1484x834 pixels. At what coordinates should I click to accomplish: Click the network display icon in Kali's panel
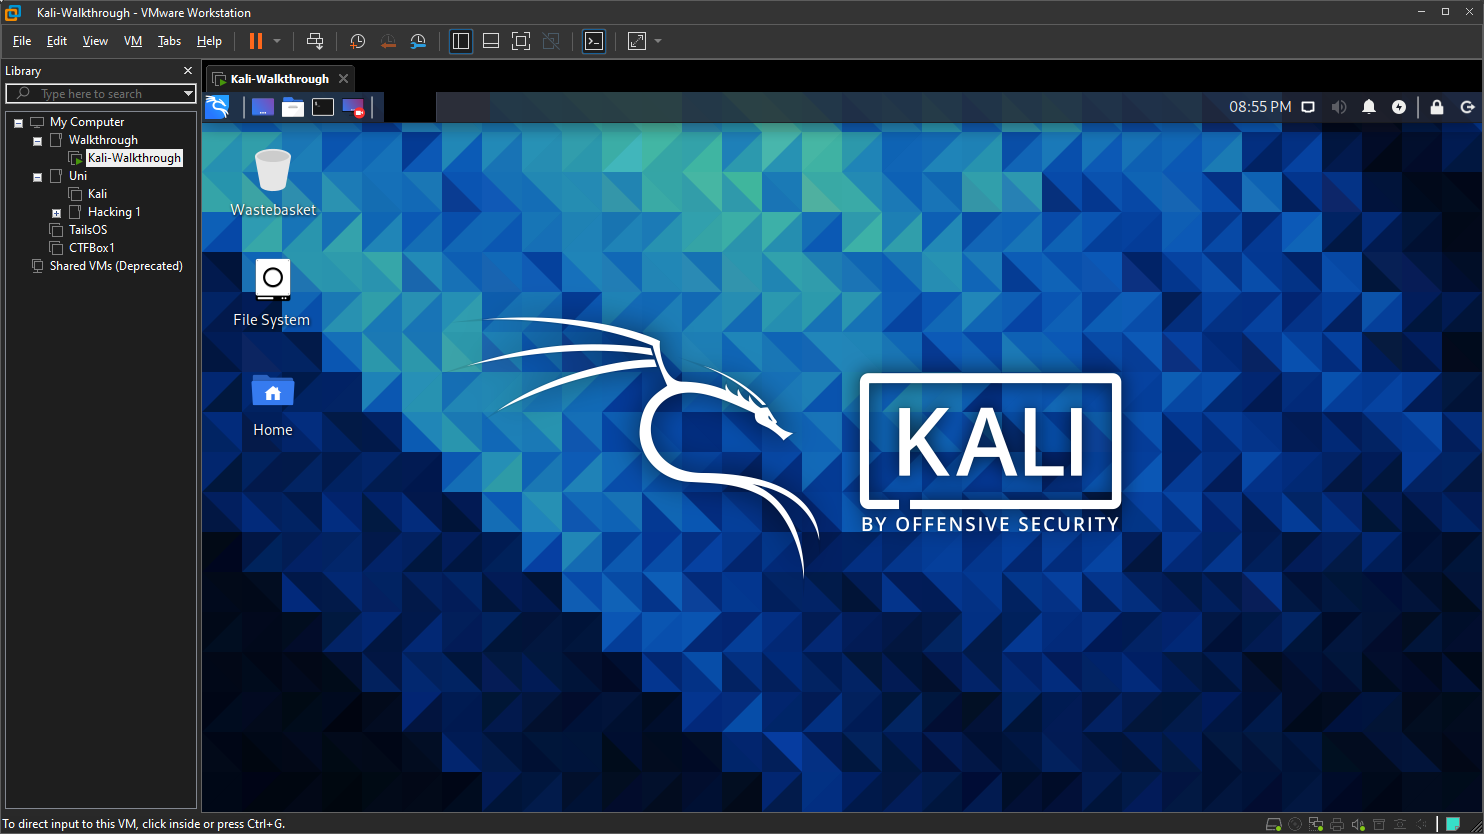coord(1308,107)
